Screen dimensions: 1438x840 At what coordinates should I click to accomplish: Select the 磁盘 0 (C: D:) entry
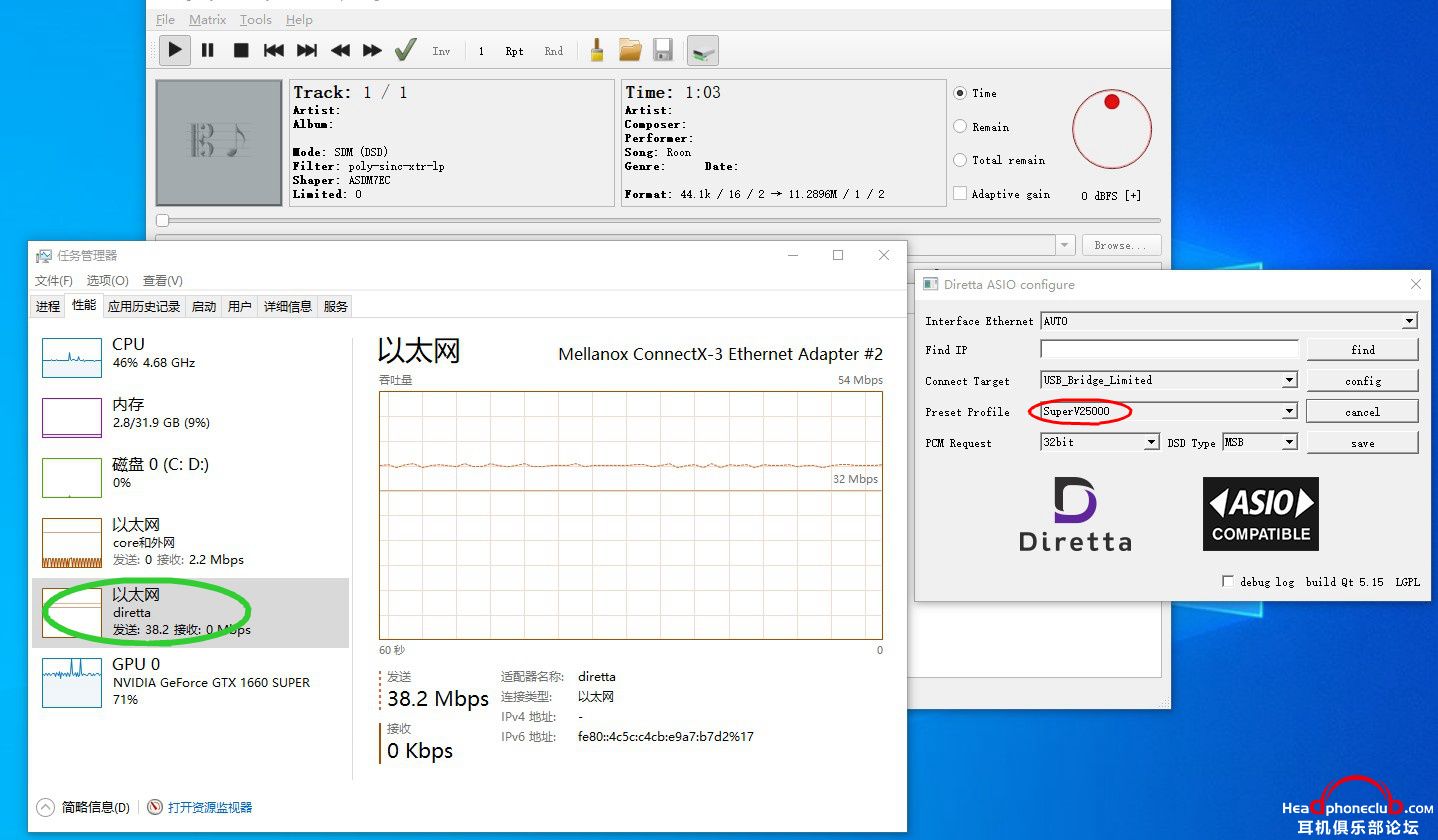[x=190, y=477]
